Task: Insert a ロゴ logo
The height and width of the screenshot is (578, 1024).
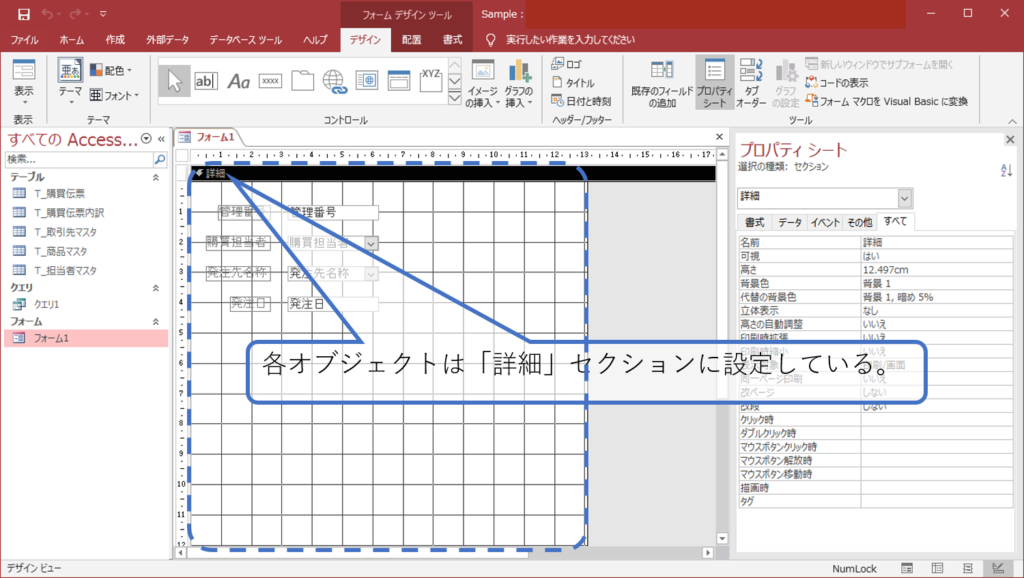Action: point(566,64)
